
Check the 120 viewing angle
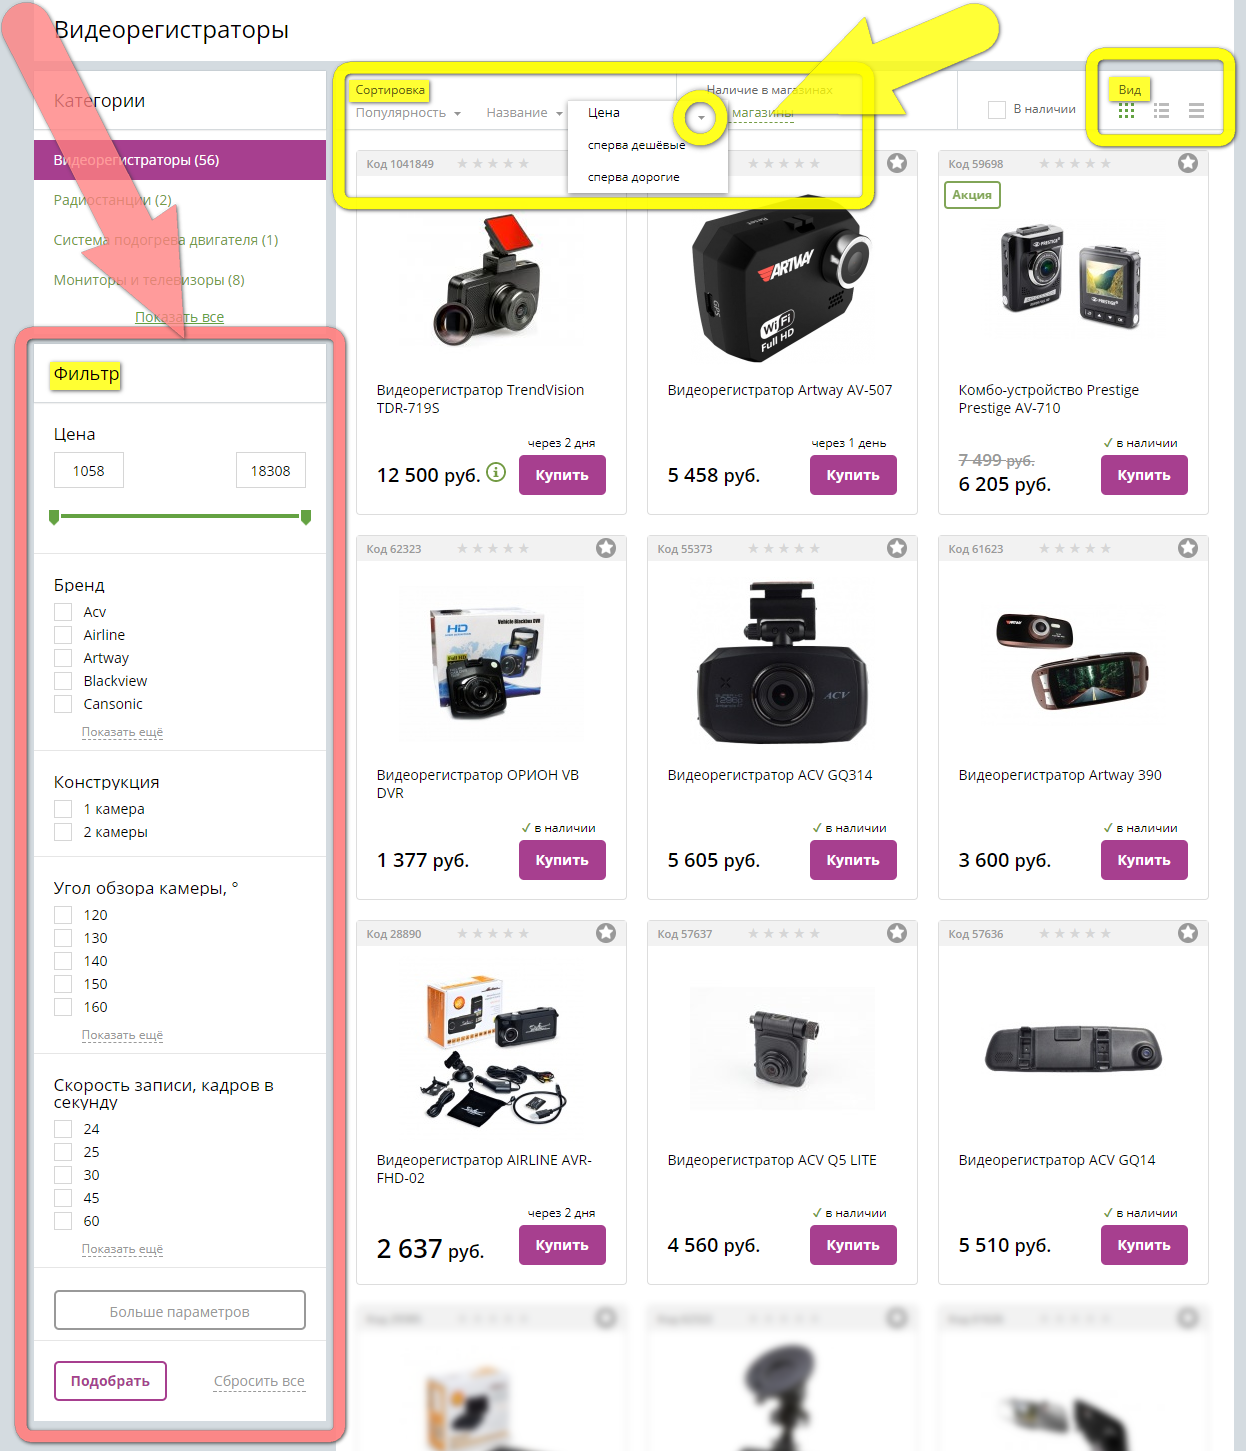pos(63,915)
